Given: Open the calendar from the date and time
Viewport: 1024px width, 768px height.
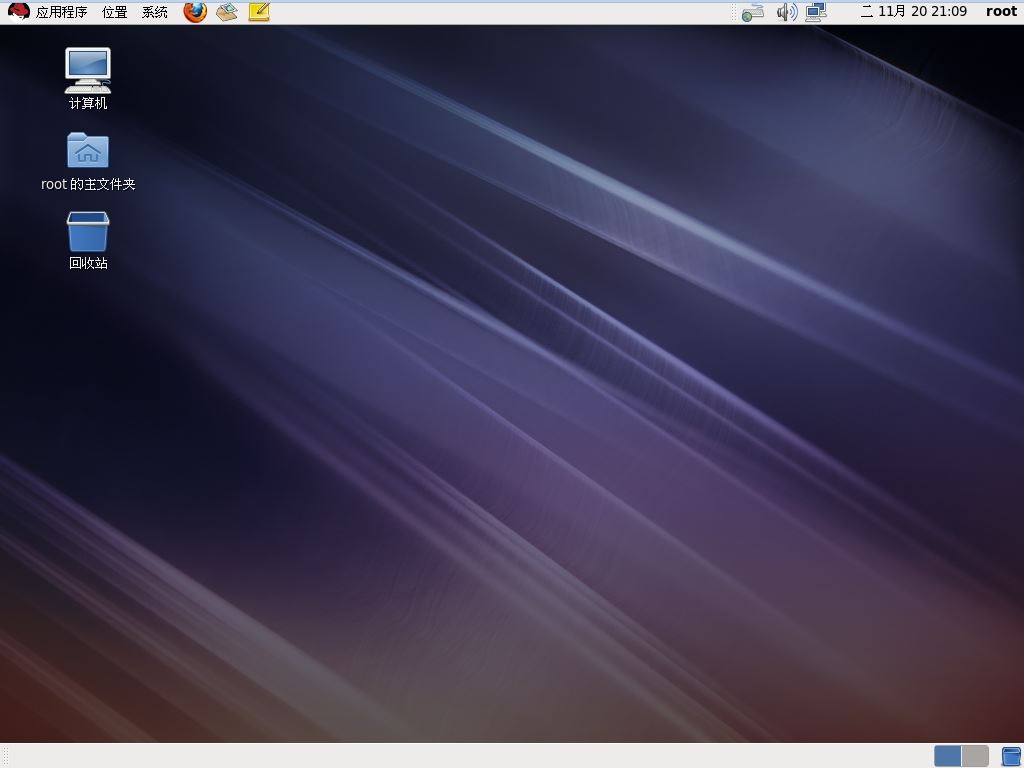Looking at the screenshot, I should [914, 11].
